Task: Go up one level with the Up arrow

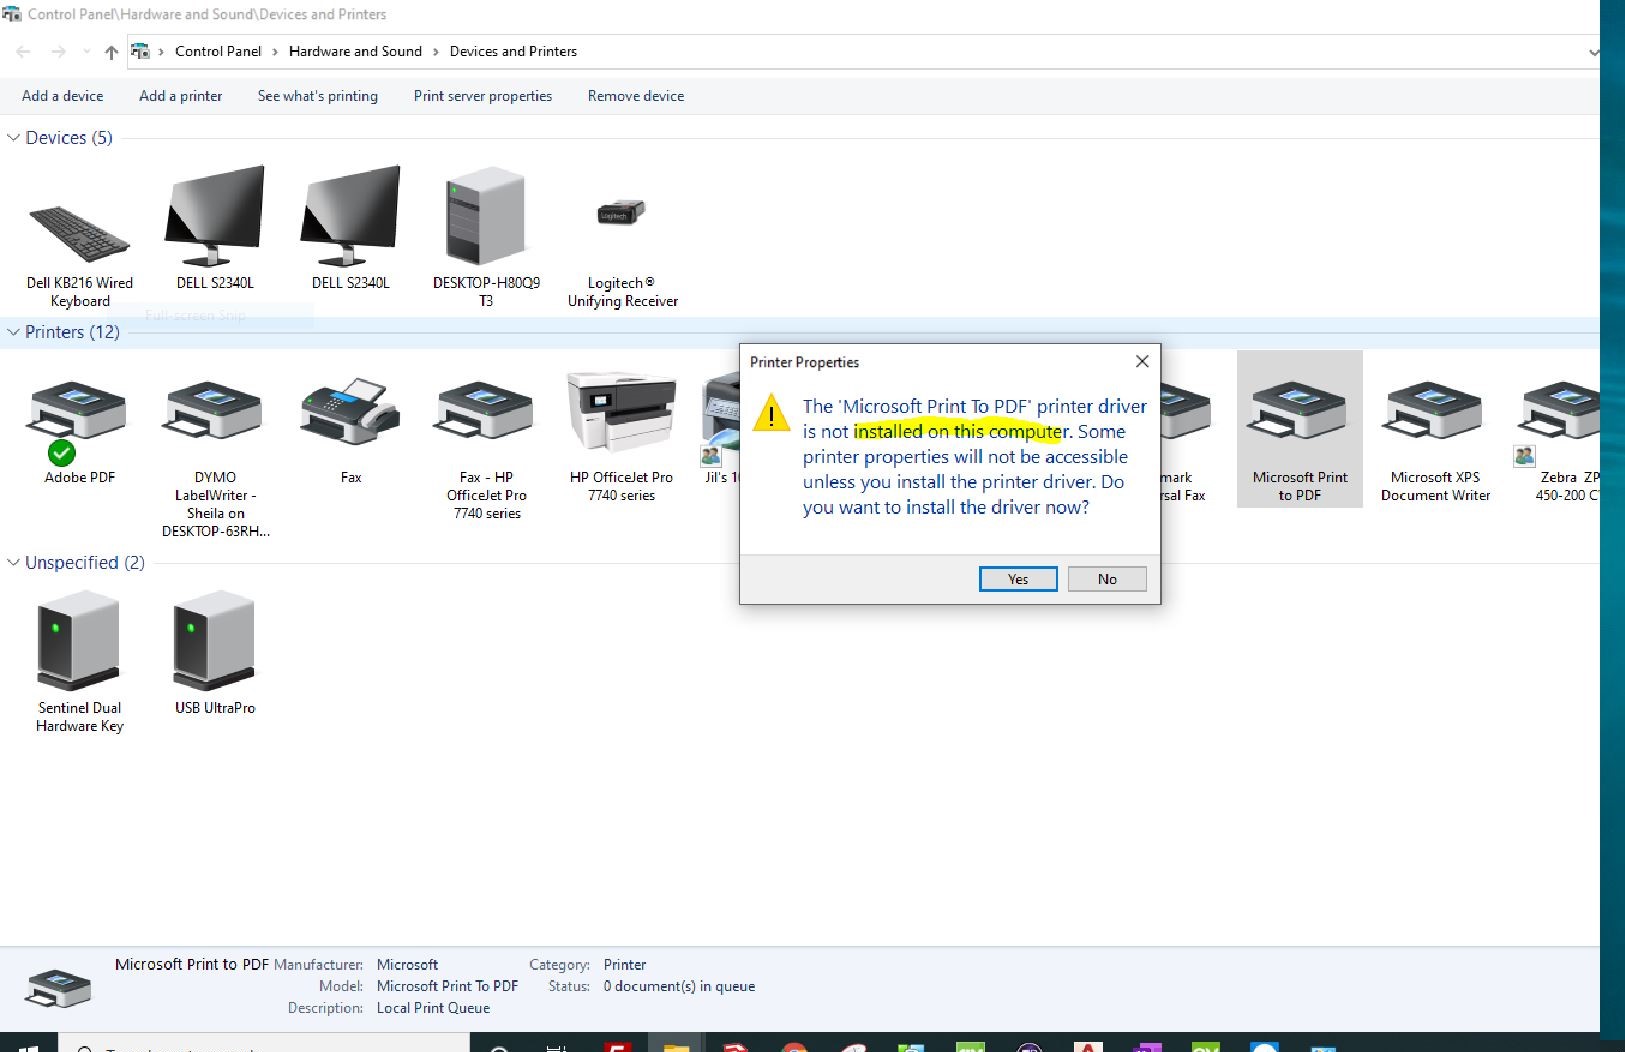Action: tap(111, 52)
